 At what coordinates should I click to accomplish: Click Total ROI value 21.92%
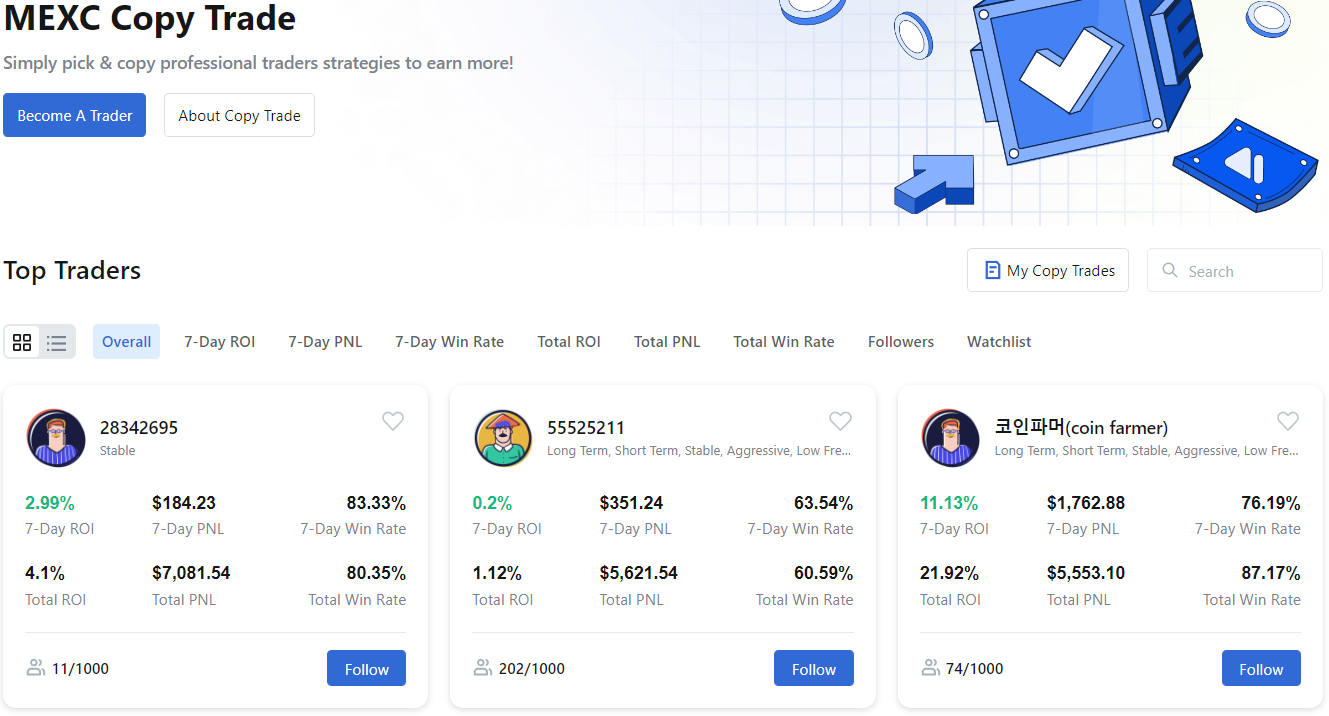949,573
